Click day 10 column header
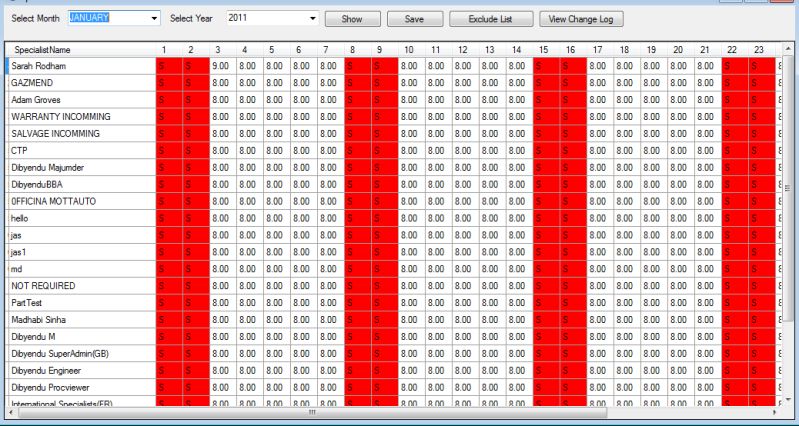 point(411,50)
